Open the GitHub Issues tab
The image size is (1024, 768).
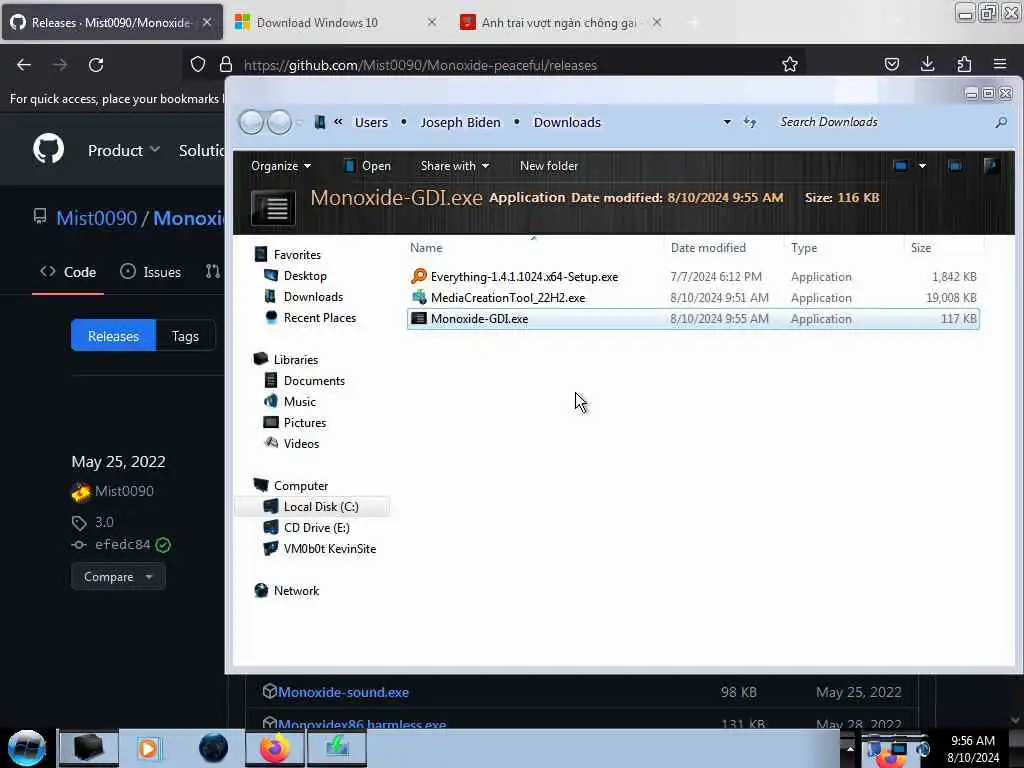151,272
